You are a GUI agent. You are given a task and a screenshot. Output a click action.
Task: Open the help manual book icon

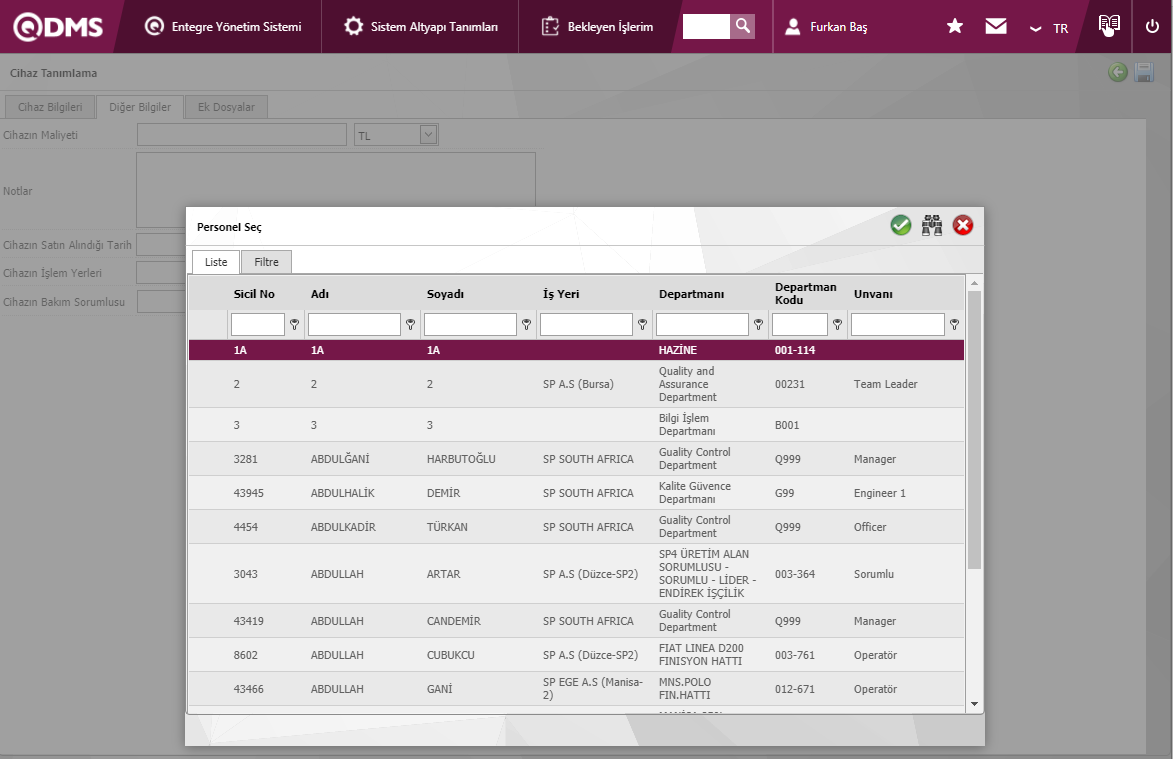pyautogui.click(x=1108, y=26)
